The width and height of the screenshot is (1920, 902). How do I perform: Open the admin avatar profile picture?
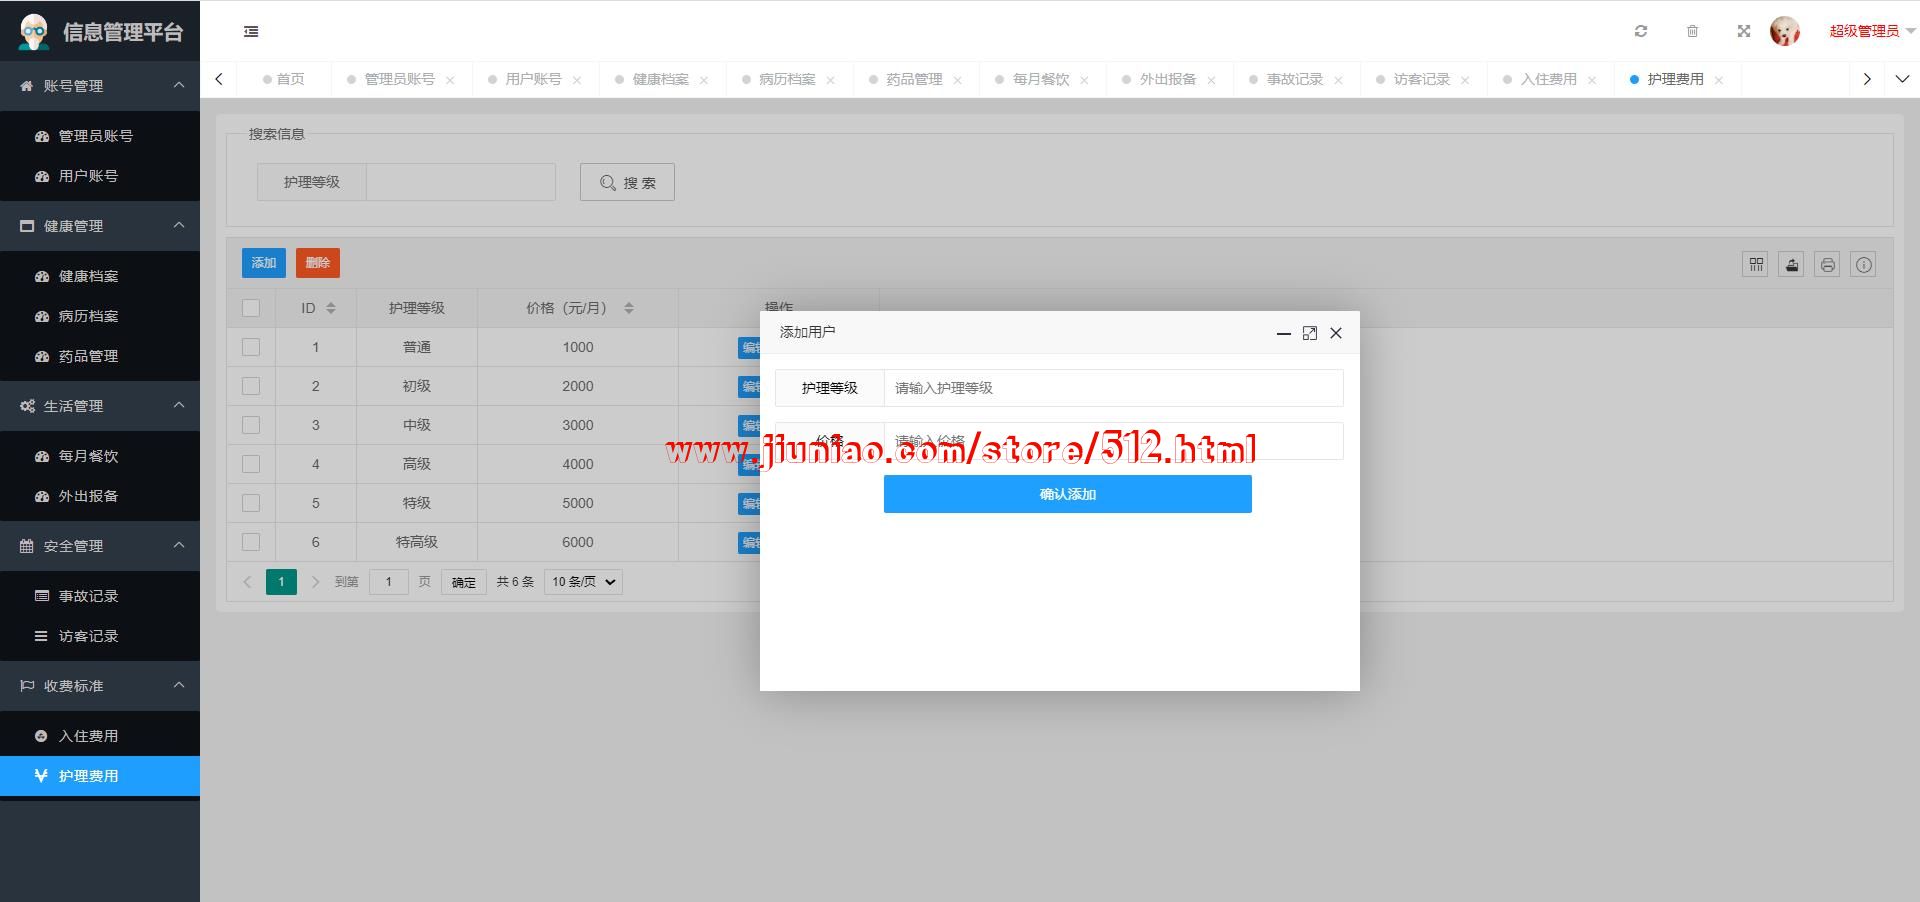[x=1785, y=31]
